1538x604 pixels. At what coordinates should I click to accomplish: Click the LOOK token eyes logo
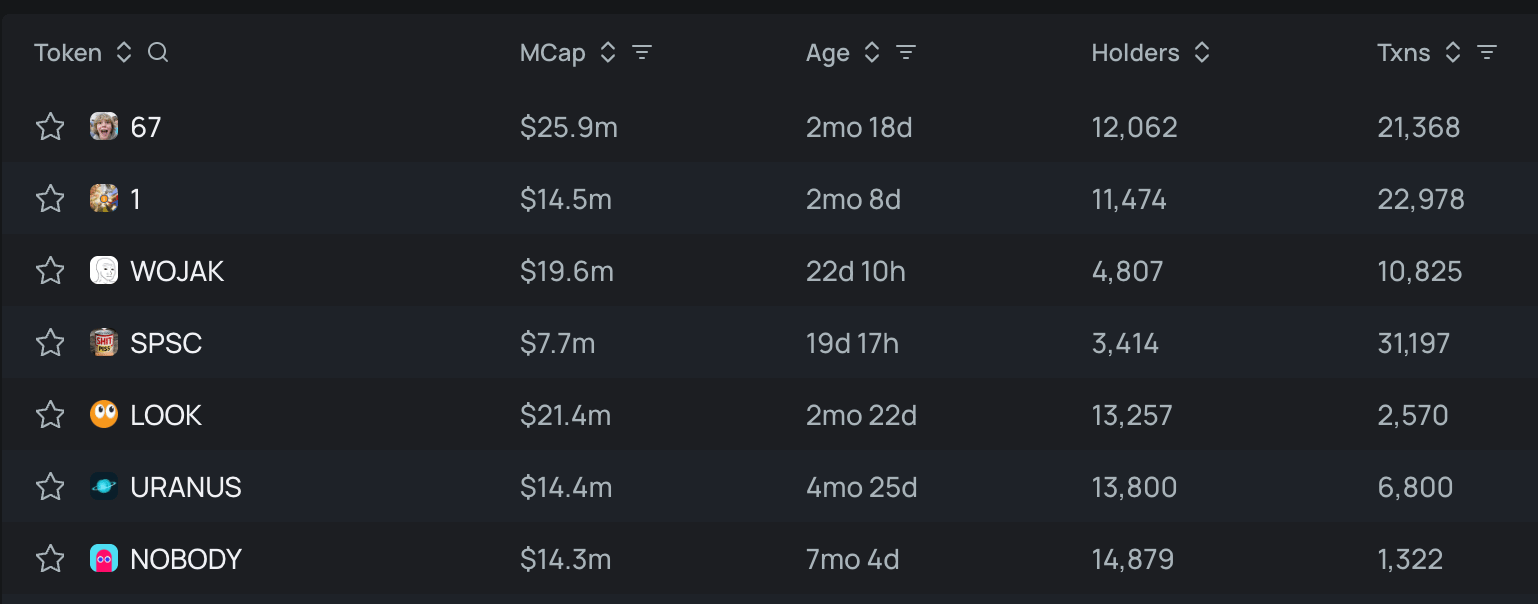pos(104,415)
